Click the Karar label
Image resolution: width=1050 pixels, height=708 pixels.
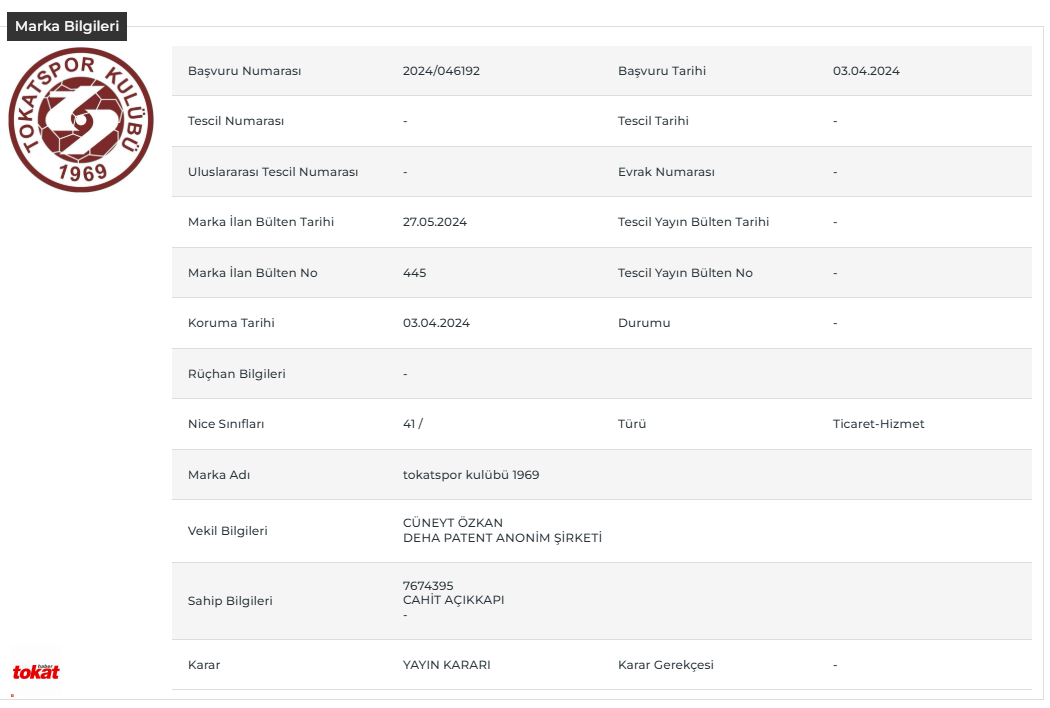click(x=204, y=665)
